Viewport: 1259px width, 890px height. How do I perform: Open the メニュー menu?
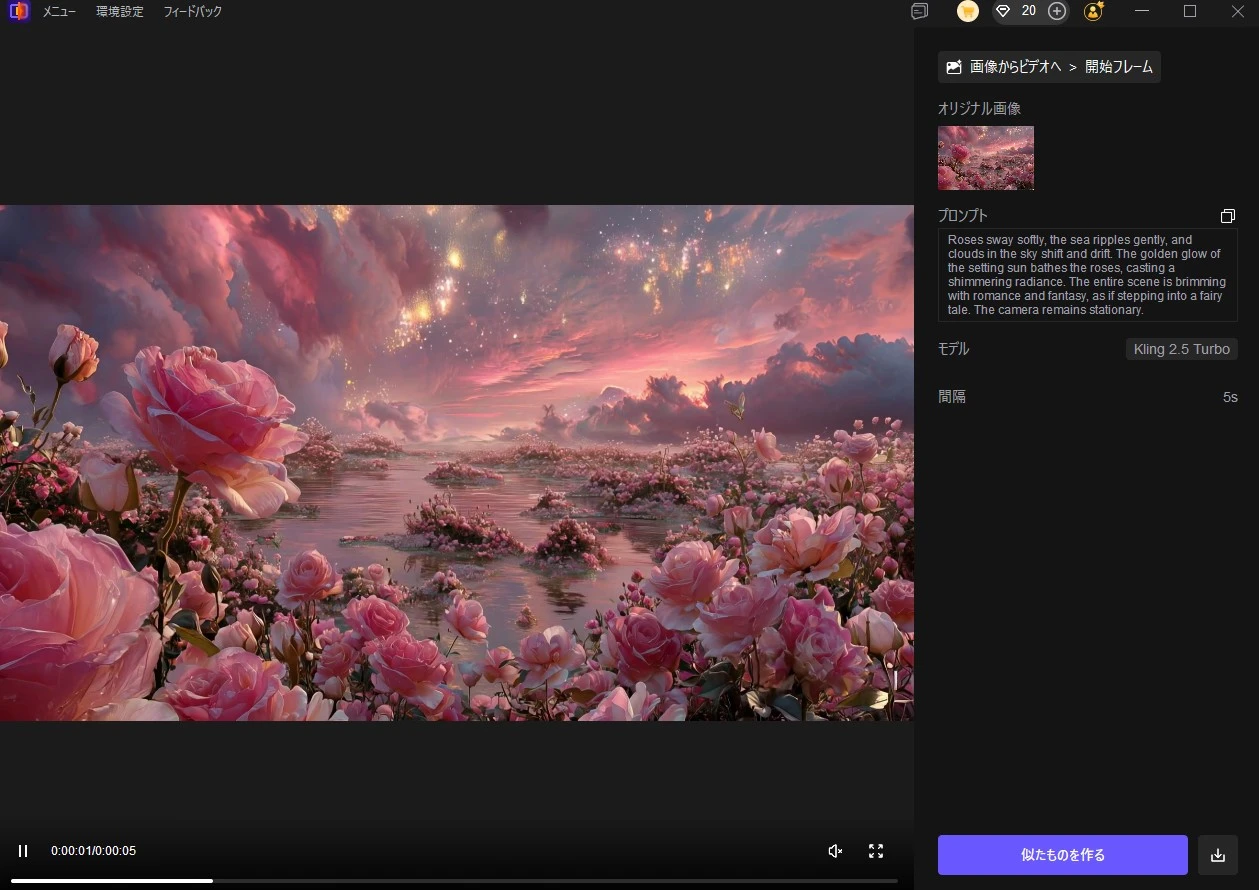pos(59,12)
